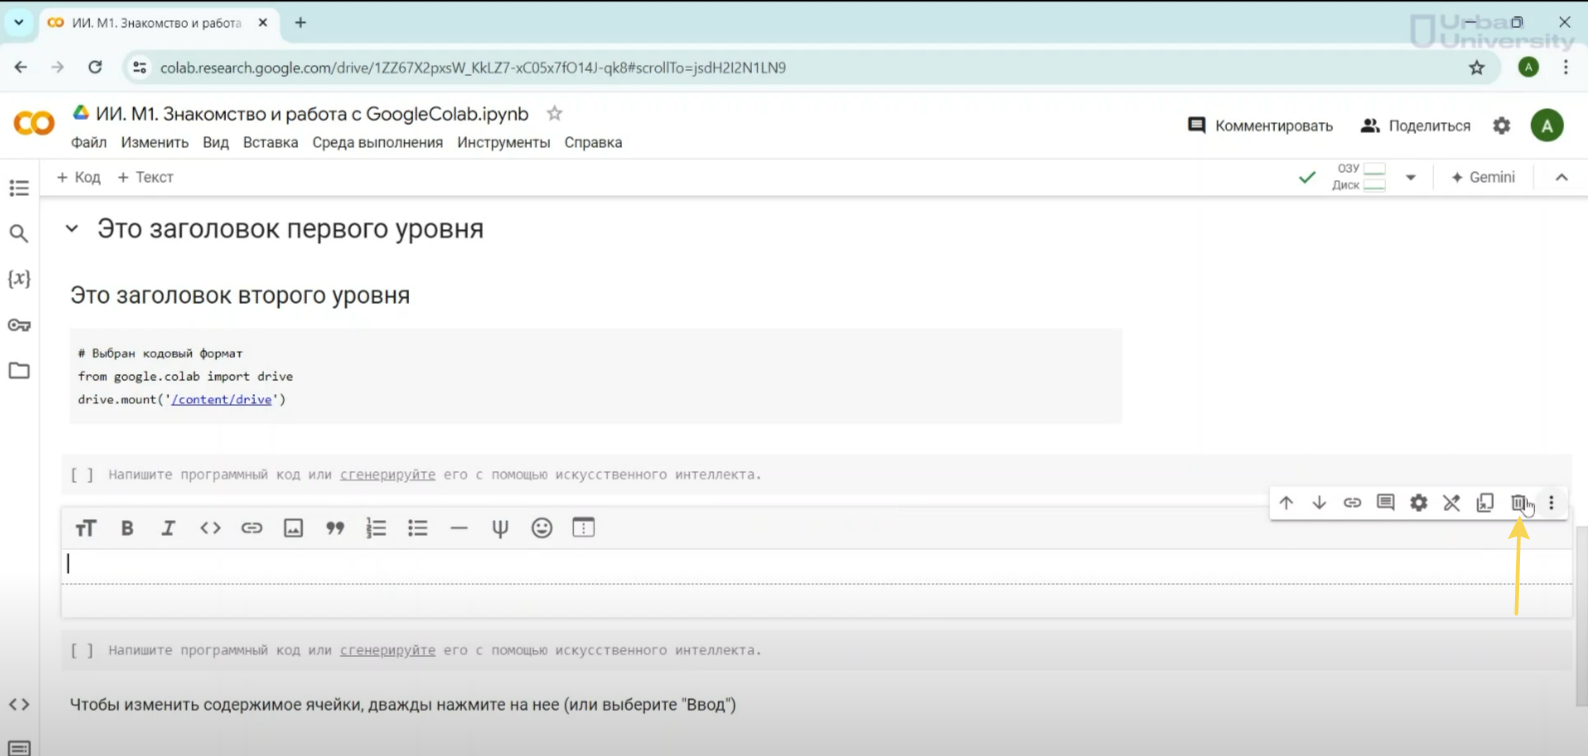Image resolution: width=1588 pixels, height=756 pixels.
Task: Open the runtime connection dropdown arrow
Action: (x=1410, y=177)
